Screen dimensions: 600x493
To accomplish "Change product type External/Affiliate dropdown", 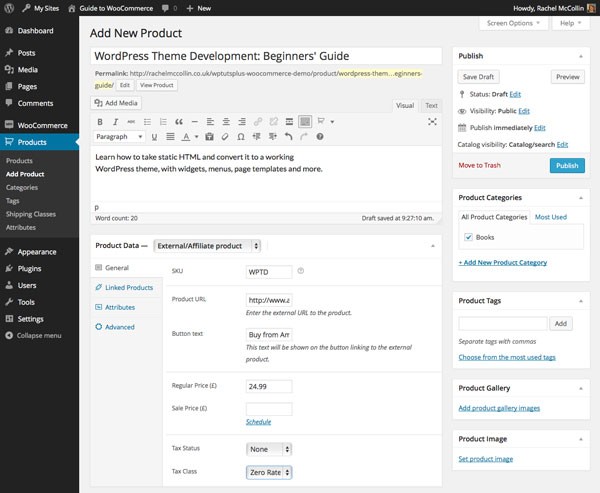I will [207, 246].
